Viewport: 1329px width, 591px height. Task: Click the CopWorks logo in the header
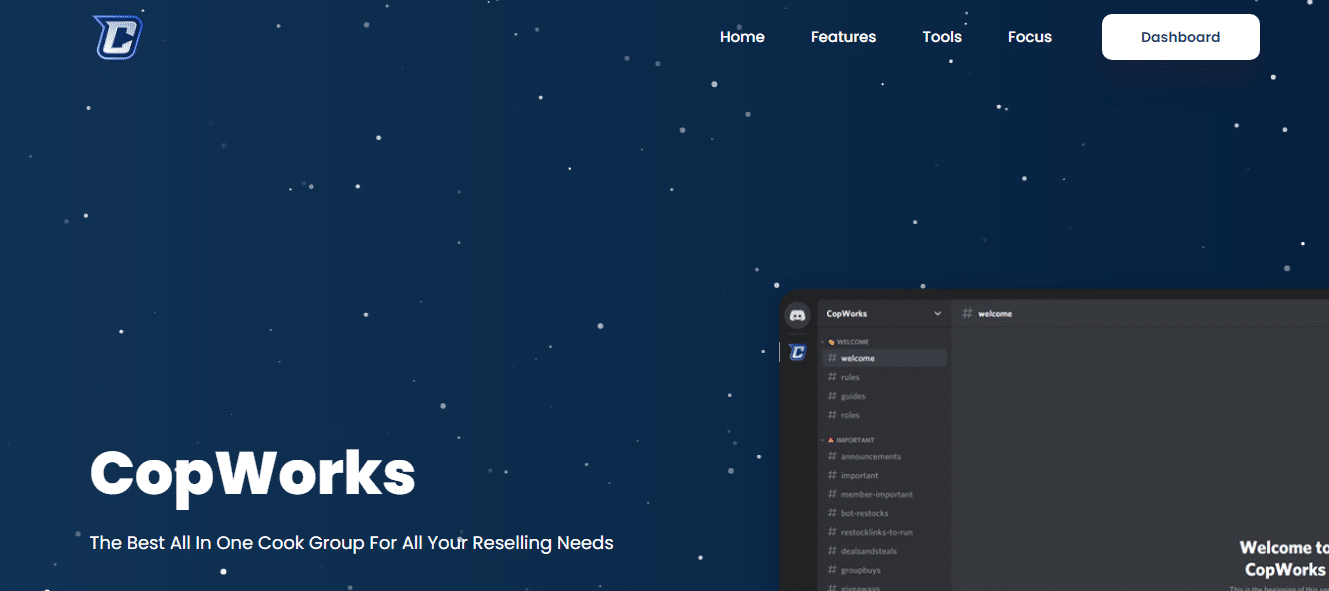(x=117, y=37)
